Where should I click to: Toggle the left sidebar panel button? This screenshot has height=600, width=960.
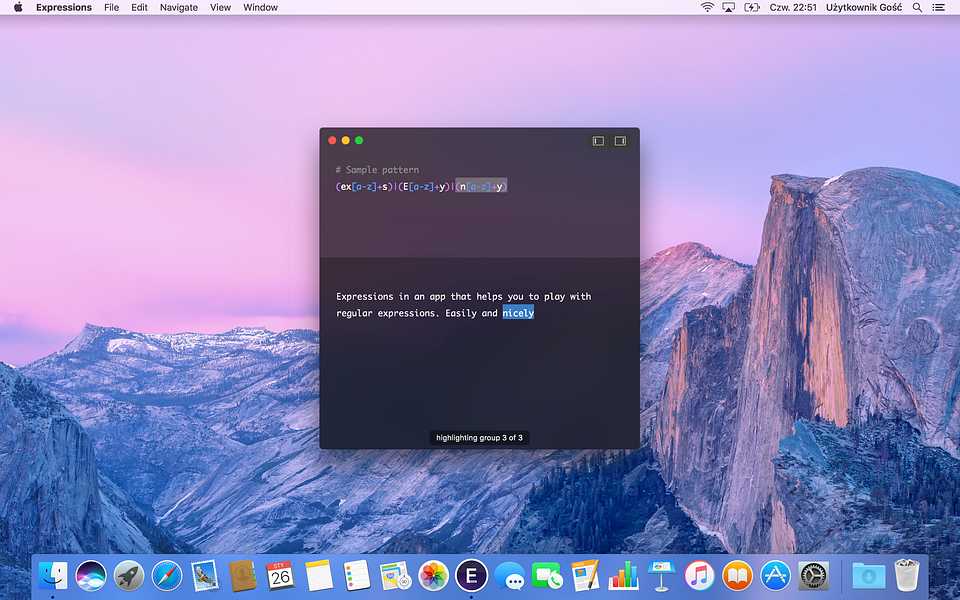click(598, 141)
